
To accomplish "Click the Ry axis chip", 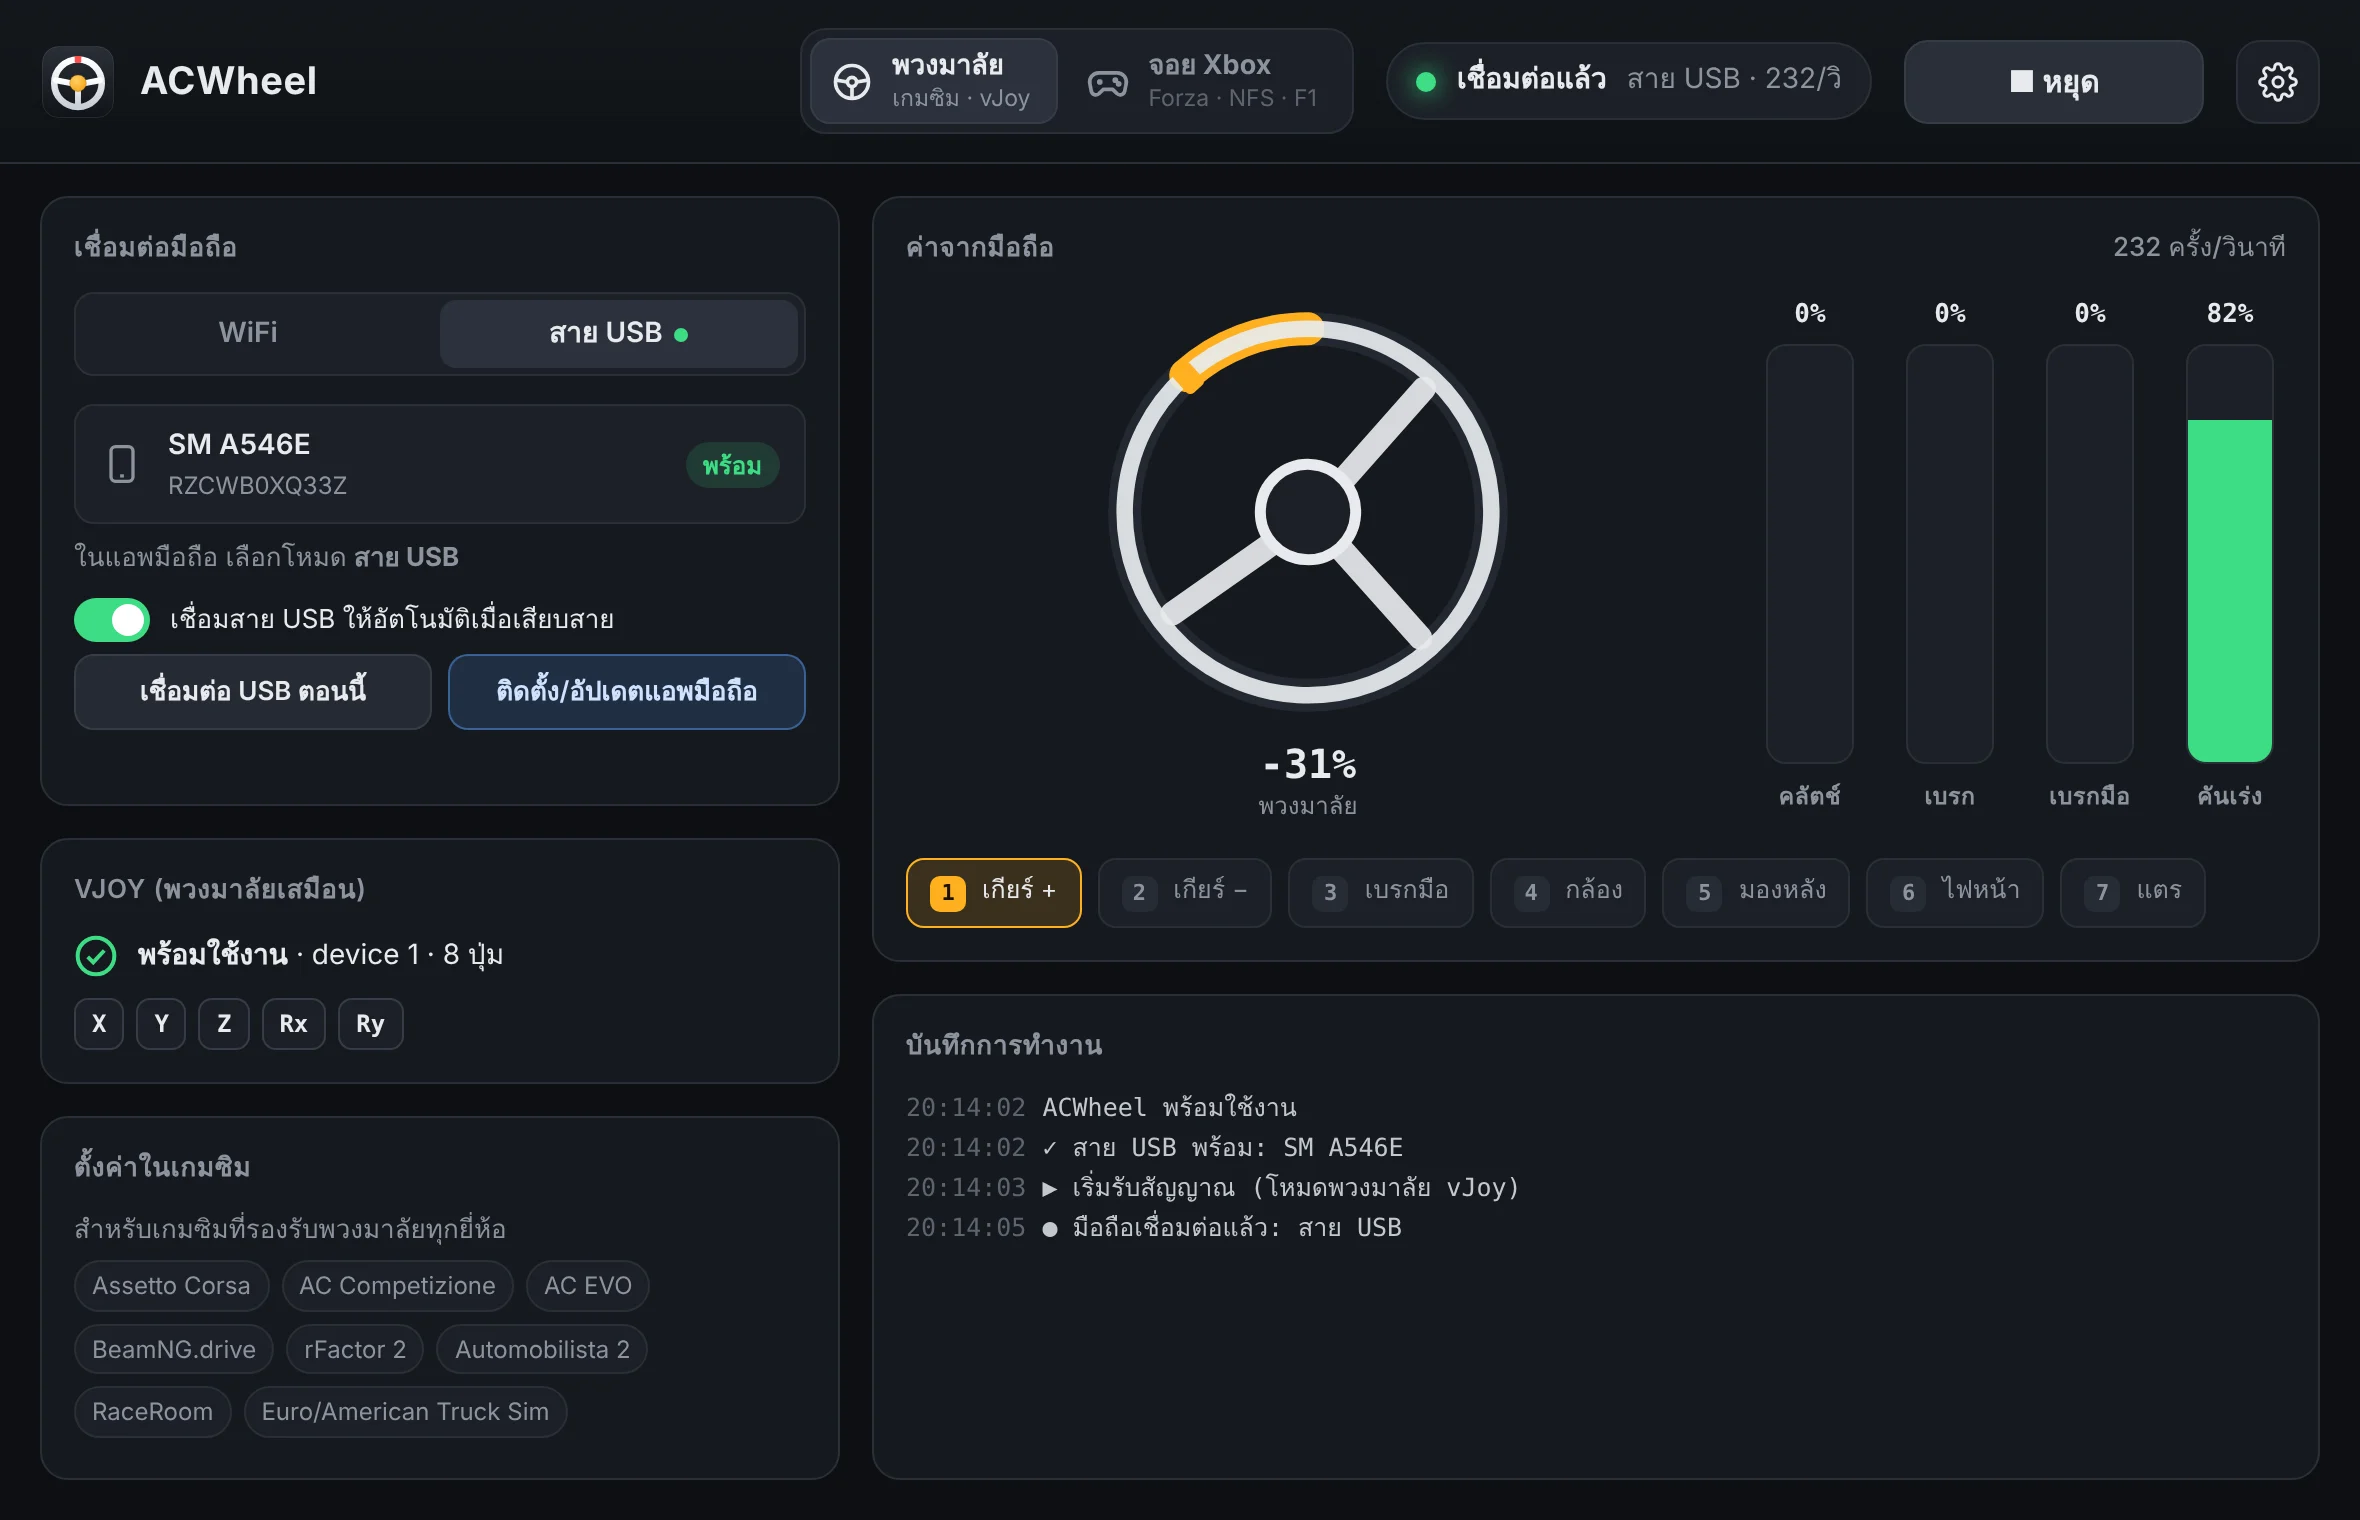I will pyautogui.click(x=370, y=1024).
